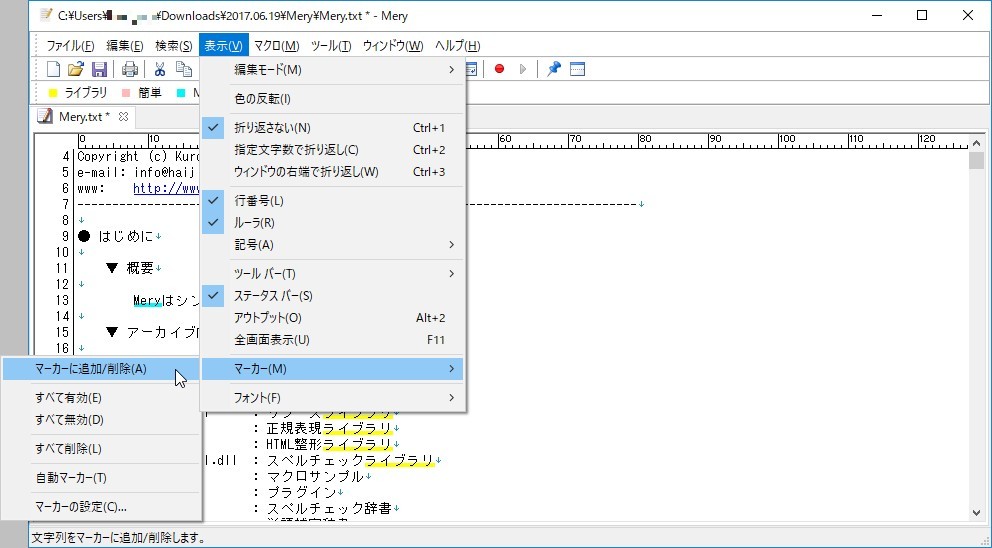Toggle ルーラ(R) ruler display
The width and height of the screenshot is (992, 548).
click(332, 223)
